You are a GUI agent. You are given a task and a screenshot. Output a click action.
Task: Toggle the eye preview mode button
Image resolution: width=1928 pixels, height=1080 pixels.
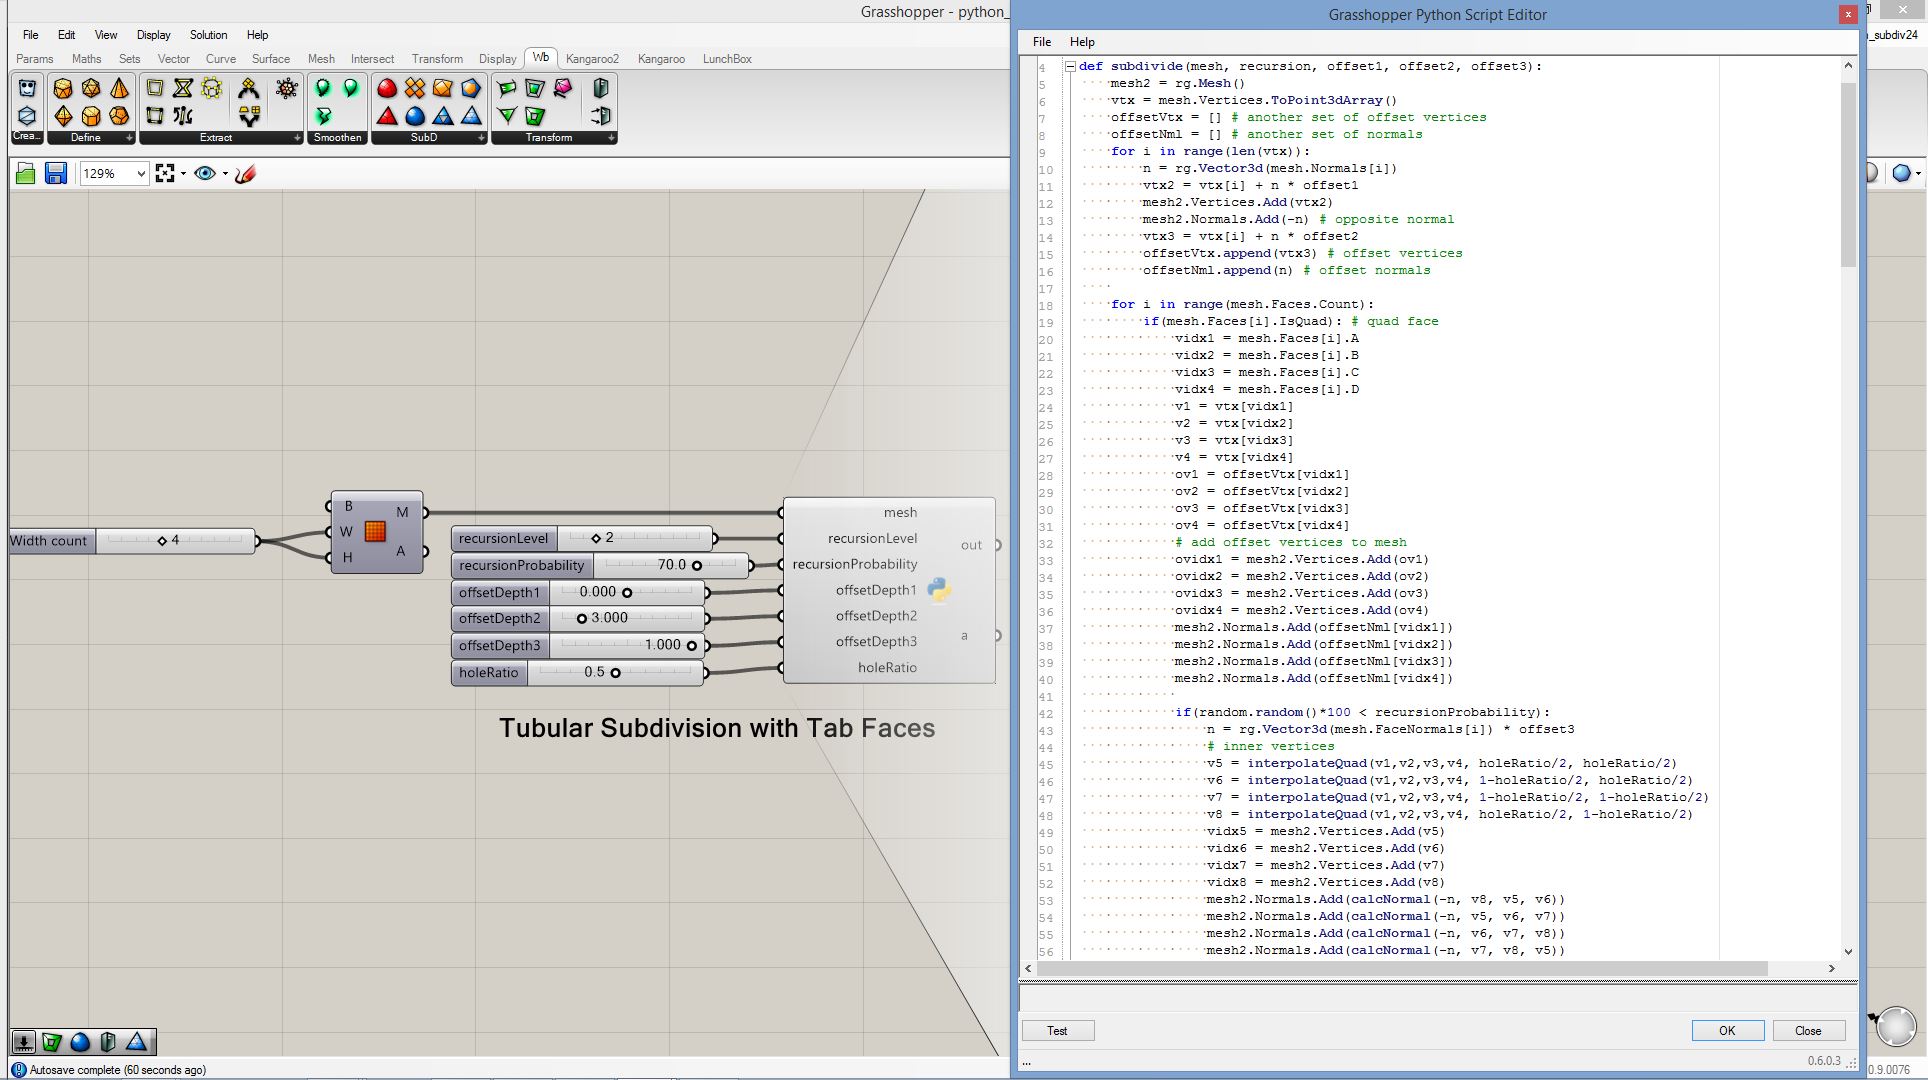(205, 174)
